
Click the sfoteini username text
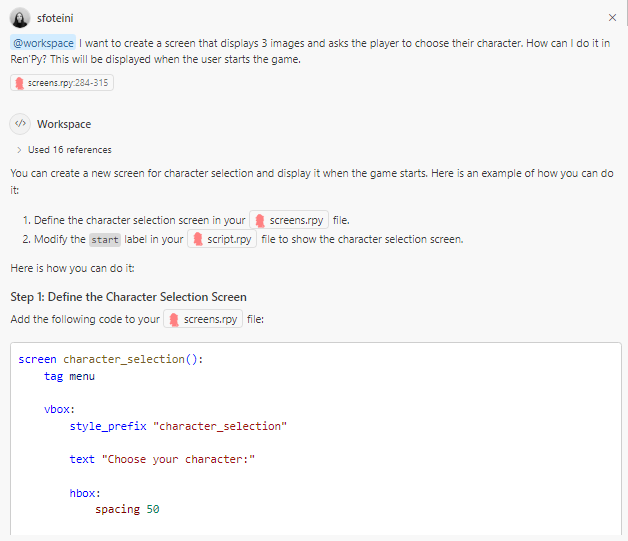[x=55, y=18]
